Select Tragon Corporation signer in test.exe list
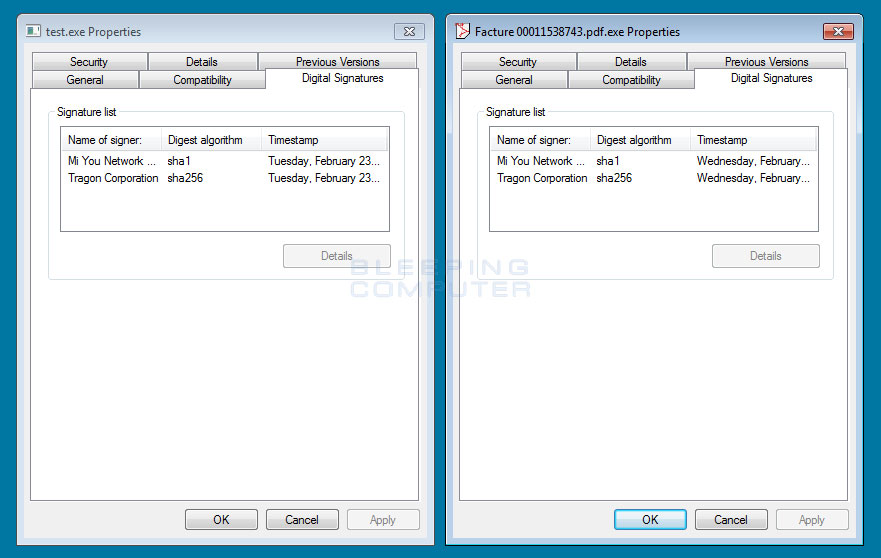Screen dimensions: 881x558 [x=113, y=178]
